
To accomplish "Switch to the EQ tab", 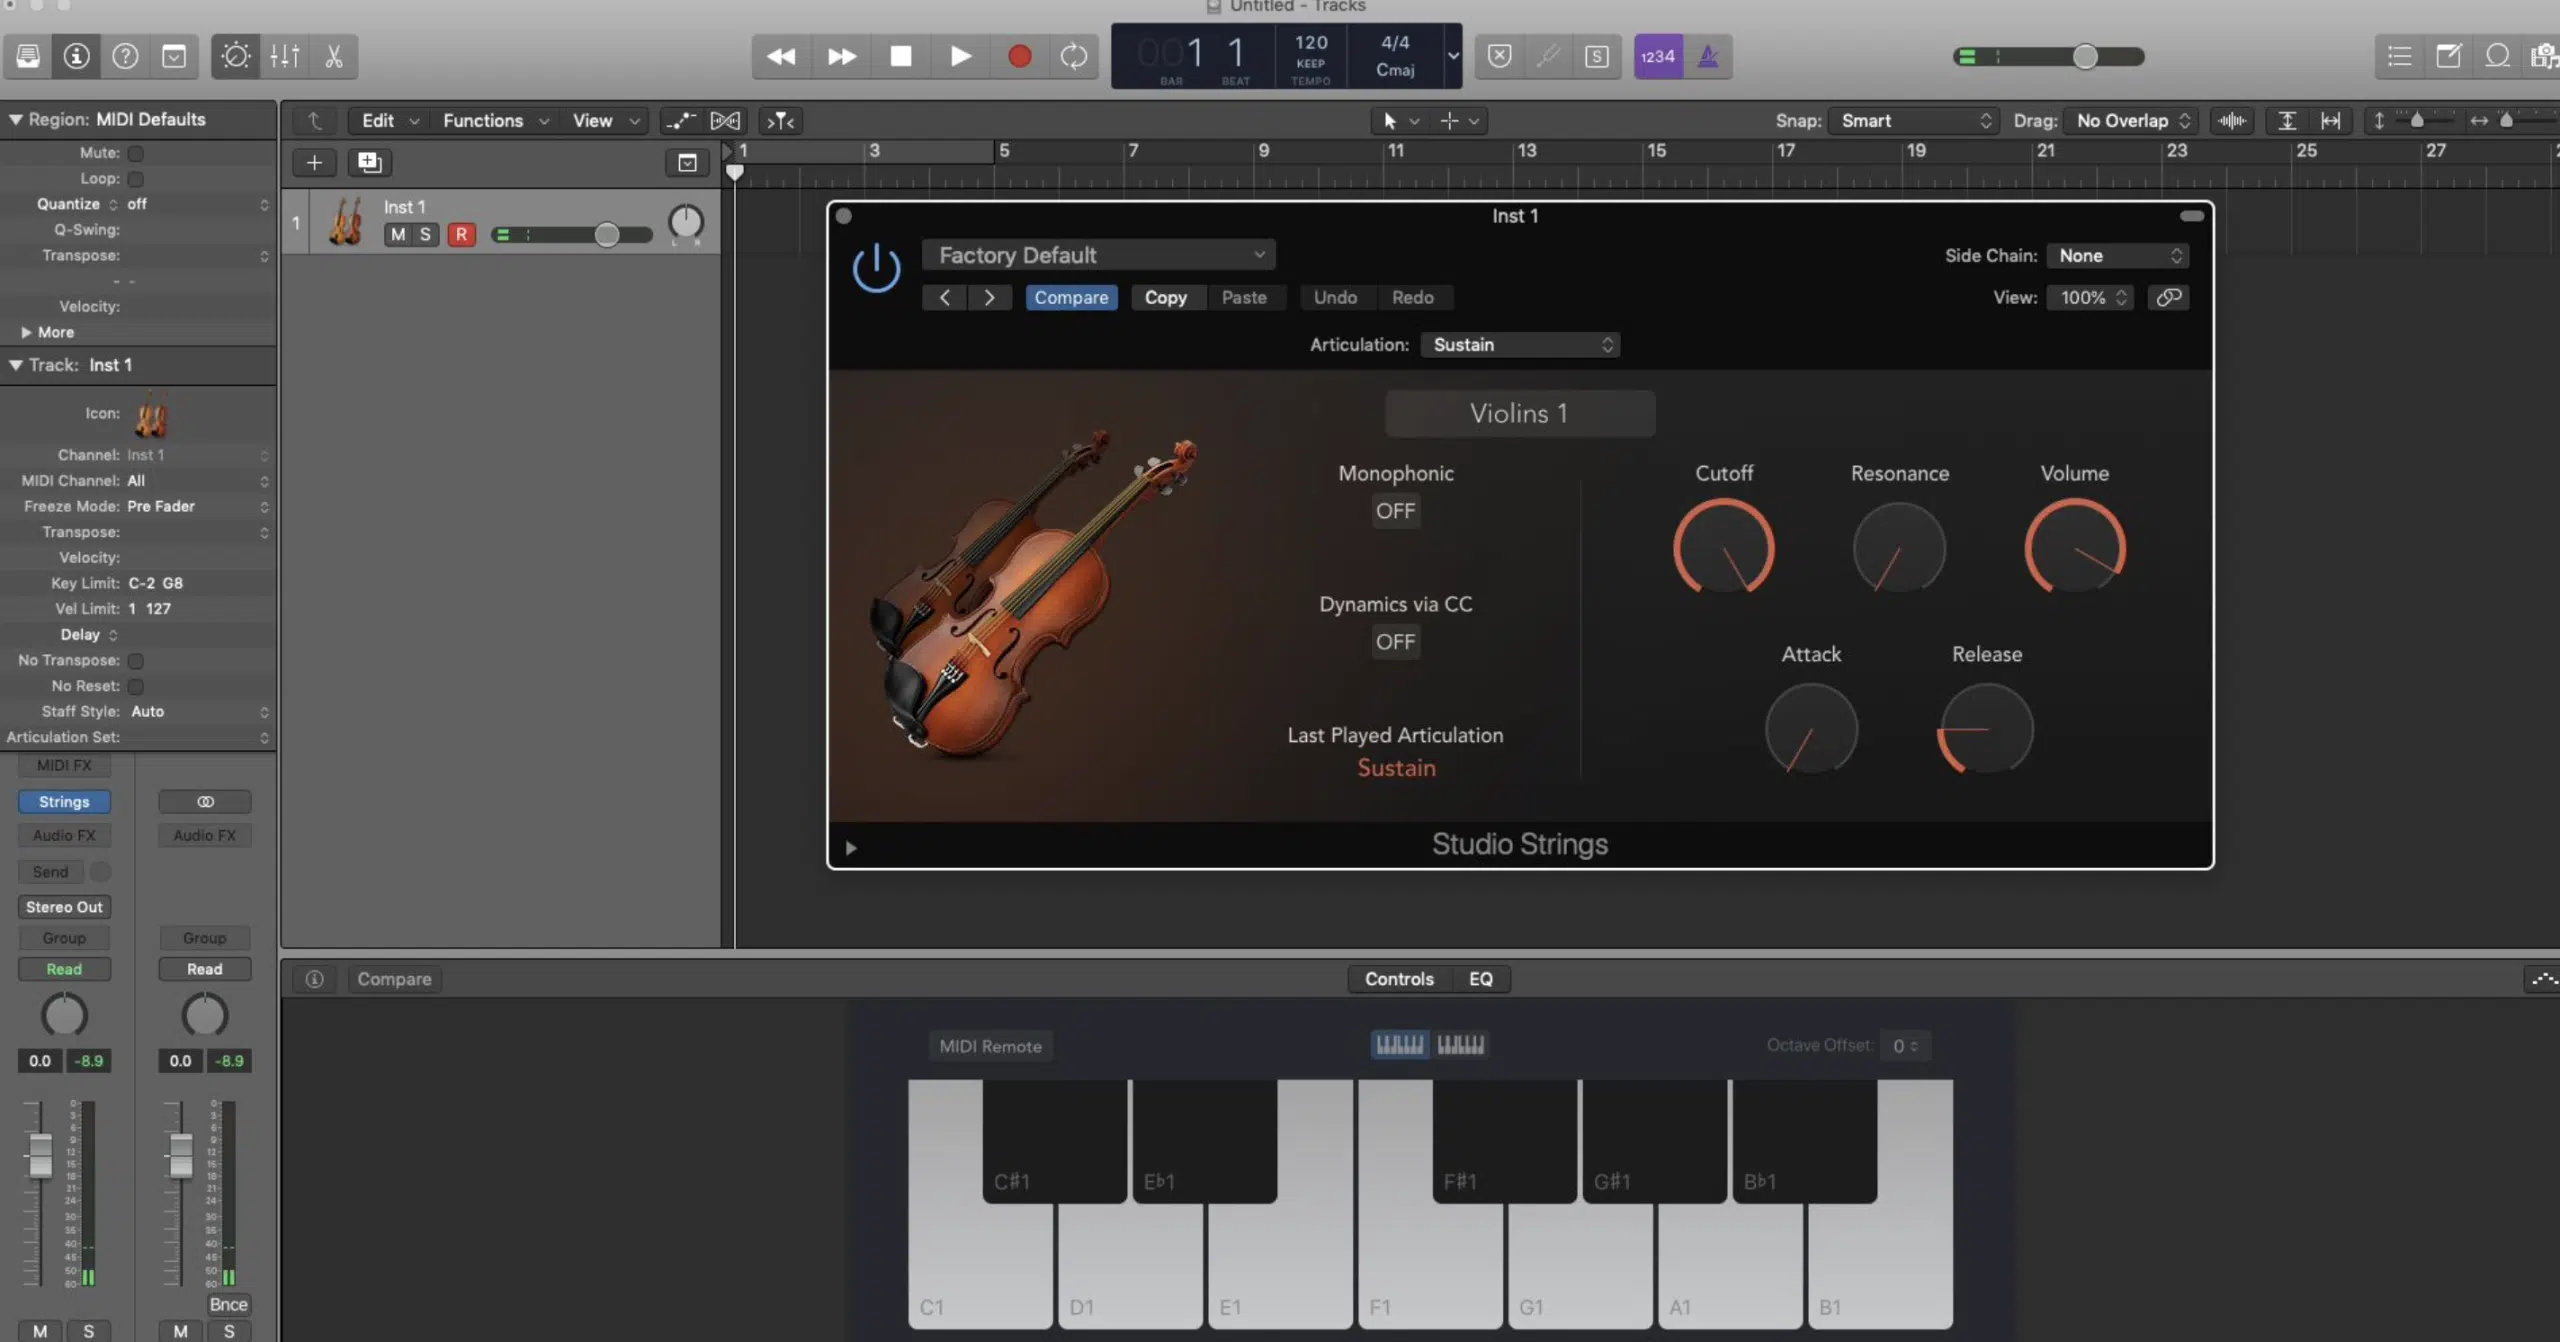I will pyautogui.click(x=1480, y=978).
